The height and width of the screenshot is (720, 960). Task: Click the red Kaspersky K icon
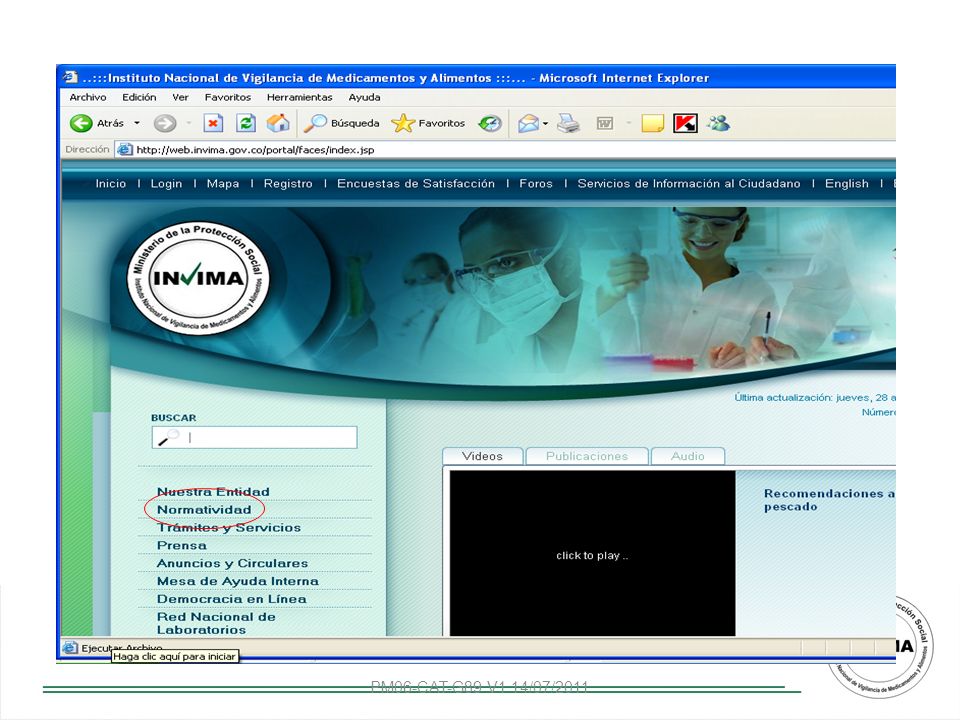point(685,124)
